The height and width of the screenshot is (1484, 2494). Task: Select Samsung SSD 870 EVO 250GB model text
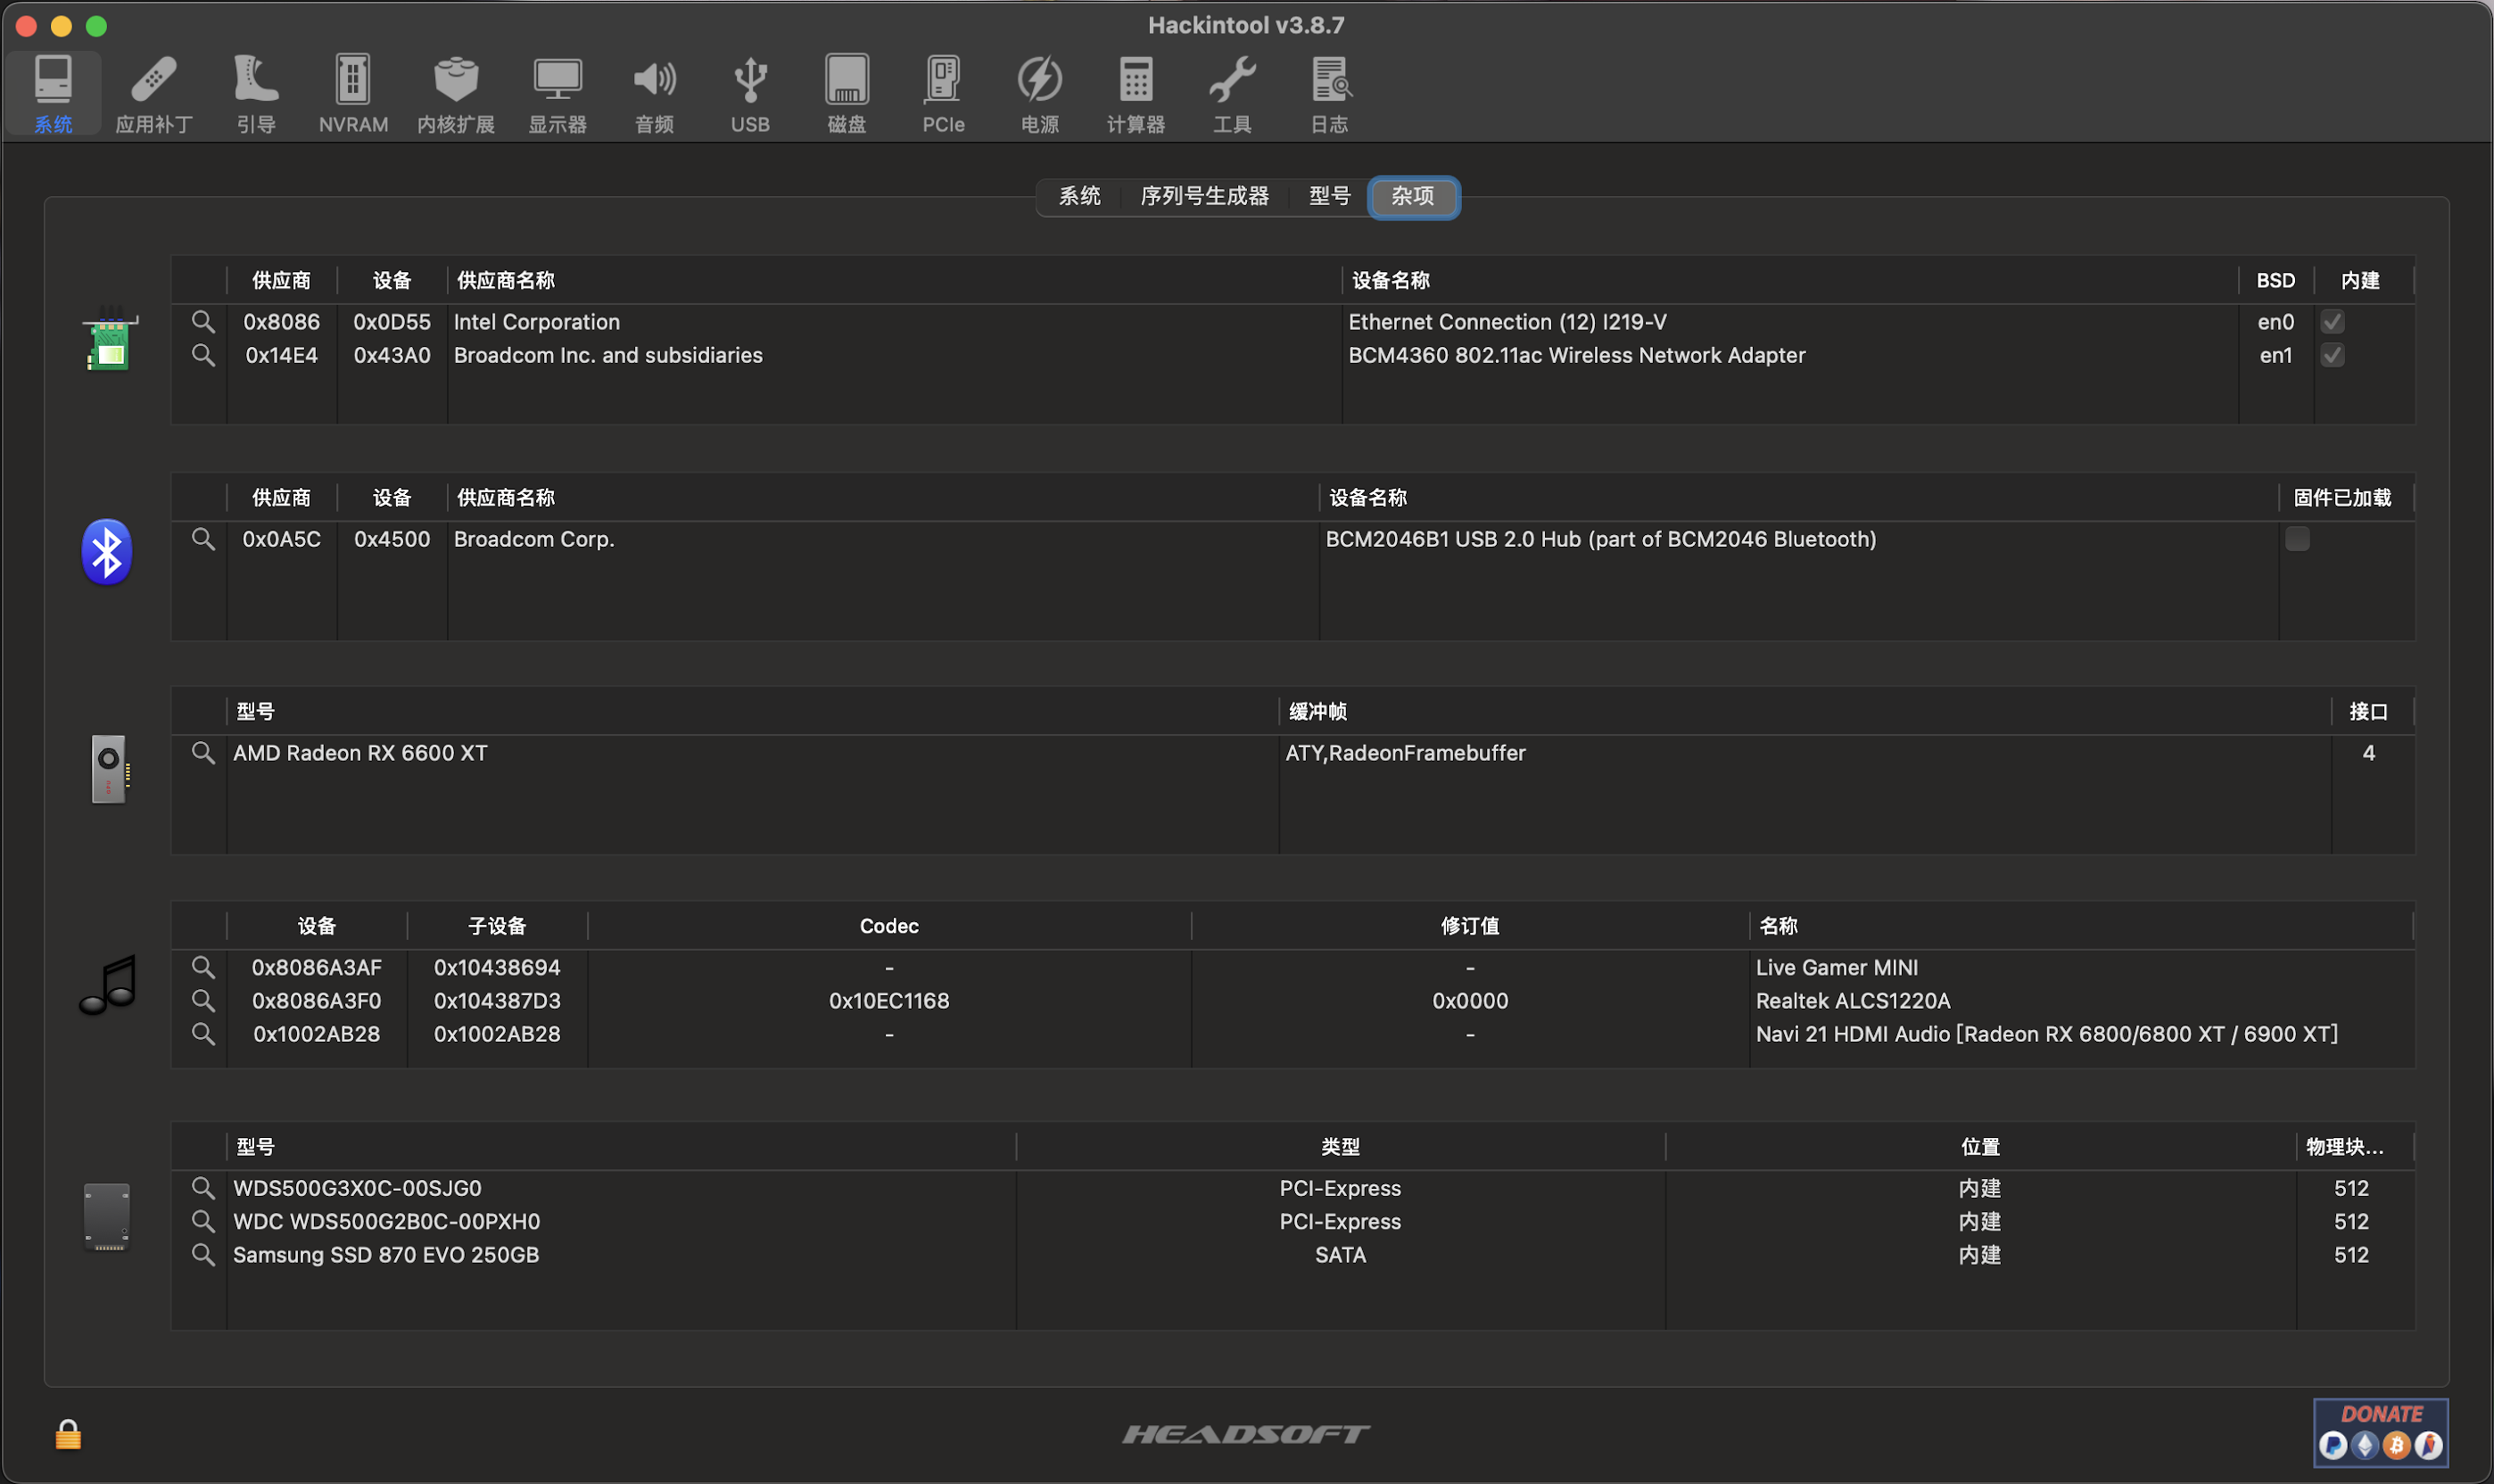386,1254
